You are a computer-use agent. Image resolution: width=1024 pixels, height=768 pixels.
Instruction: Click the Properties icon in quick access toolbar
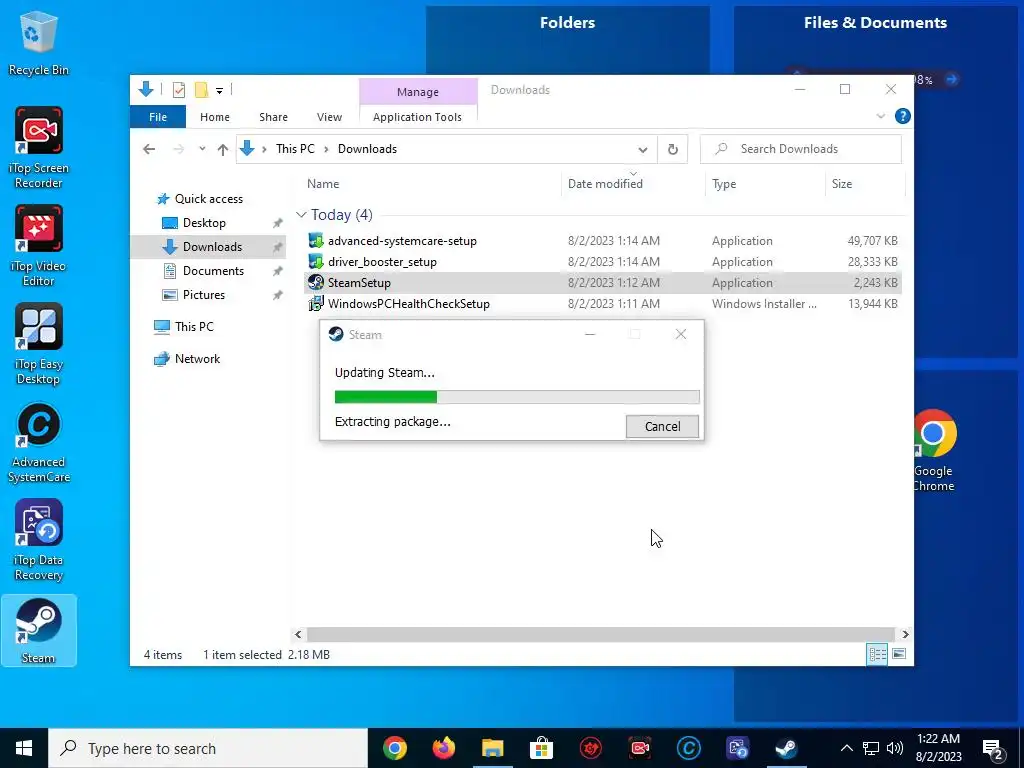pos(179,90)
